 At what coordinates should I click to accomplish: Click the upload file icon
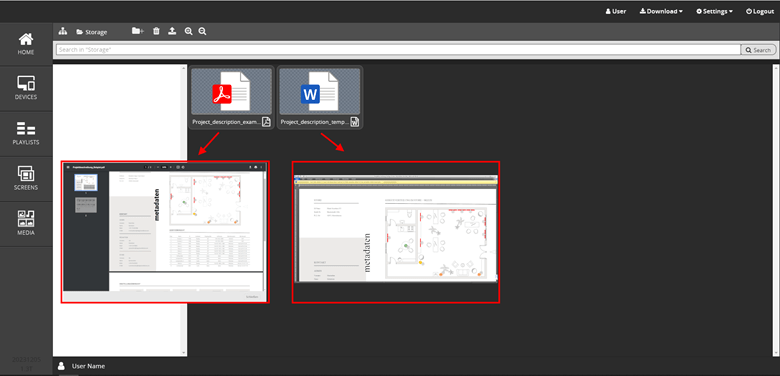(x=172, y=31)
